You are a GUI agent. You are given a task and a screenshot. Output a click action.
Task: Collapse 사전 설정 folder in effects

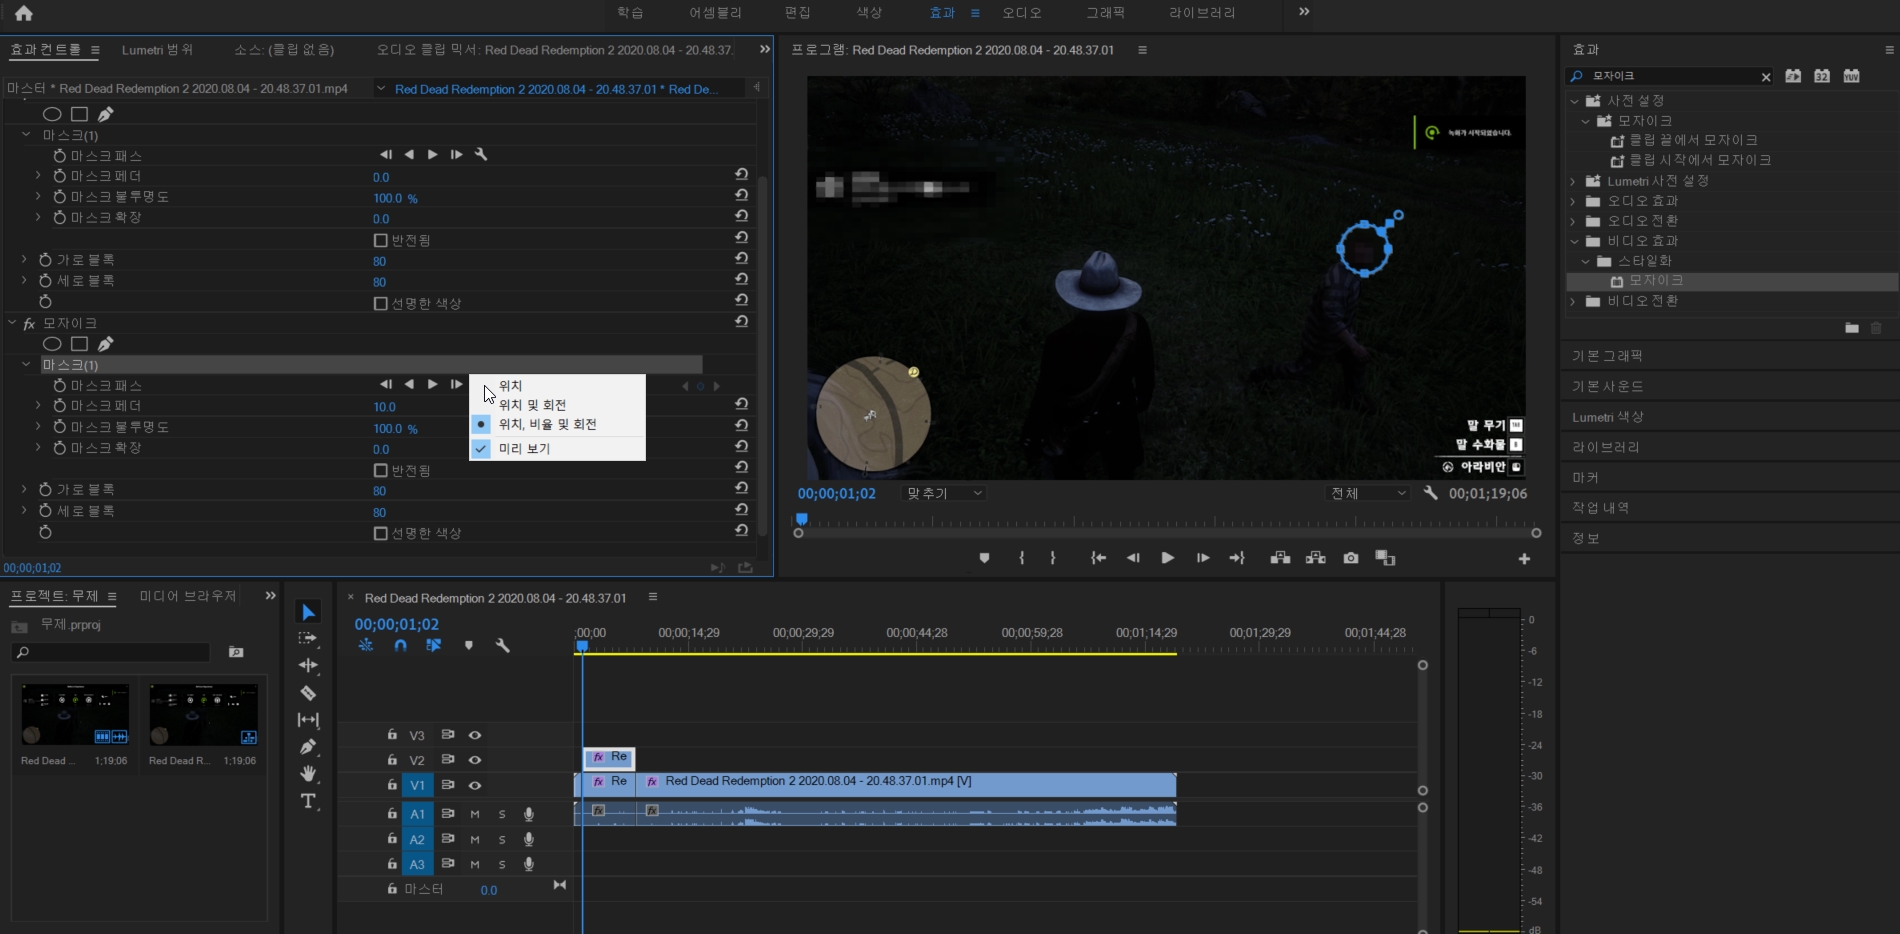click(x=1574, y=101)
